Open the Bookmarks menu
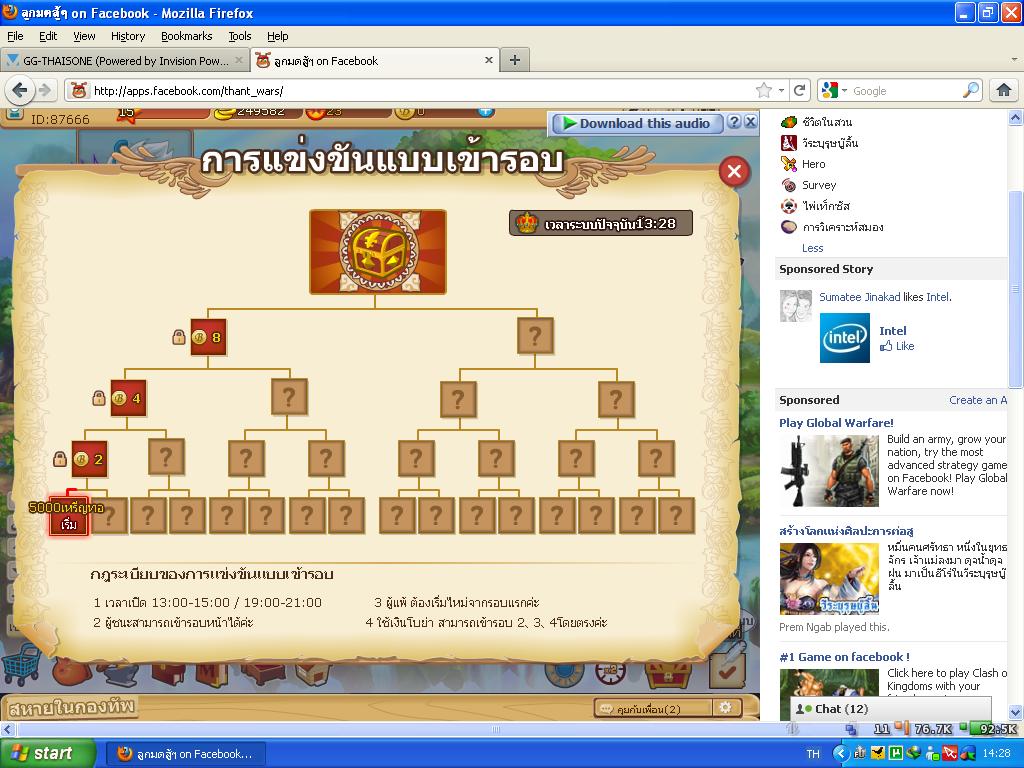The height and width of the screenshot is (768, 1024). click(x=187, y=36)
